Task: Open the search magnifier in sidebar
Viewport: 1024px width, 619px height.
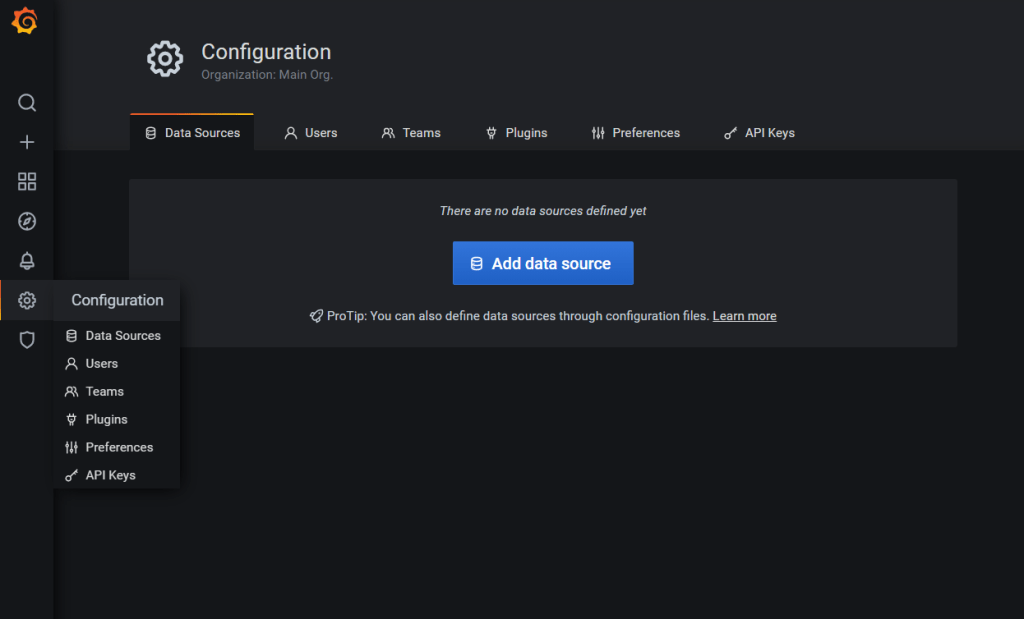Action: [x=27, y=103]
